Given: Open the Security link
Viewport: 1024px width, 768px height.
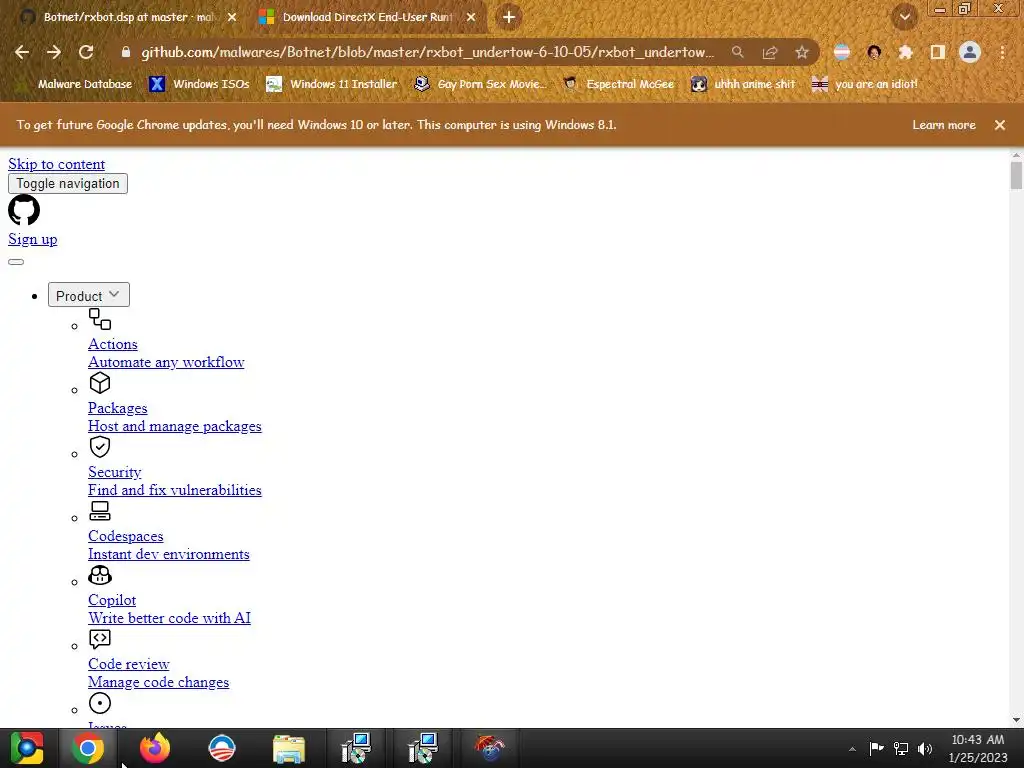Looking at the screenshot, I should pyautogui.click(x=114, y=472).
